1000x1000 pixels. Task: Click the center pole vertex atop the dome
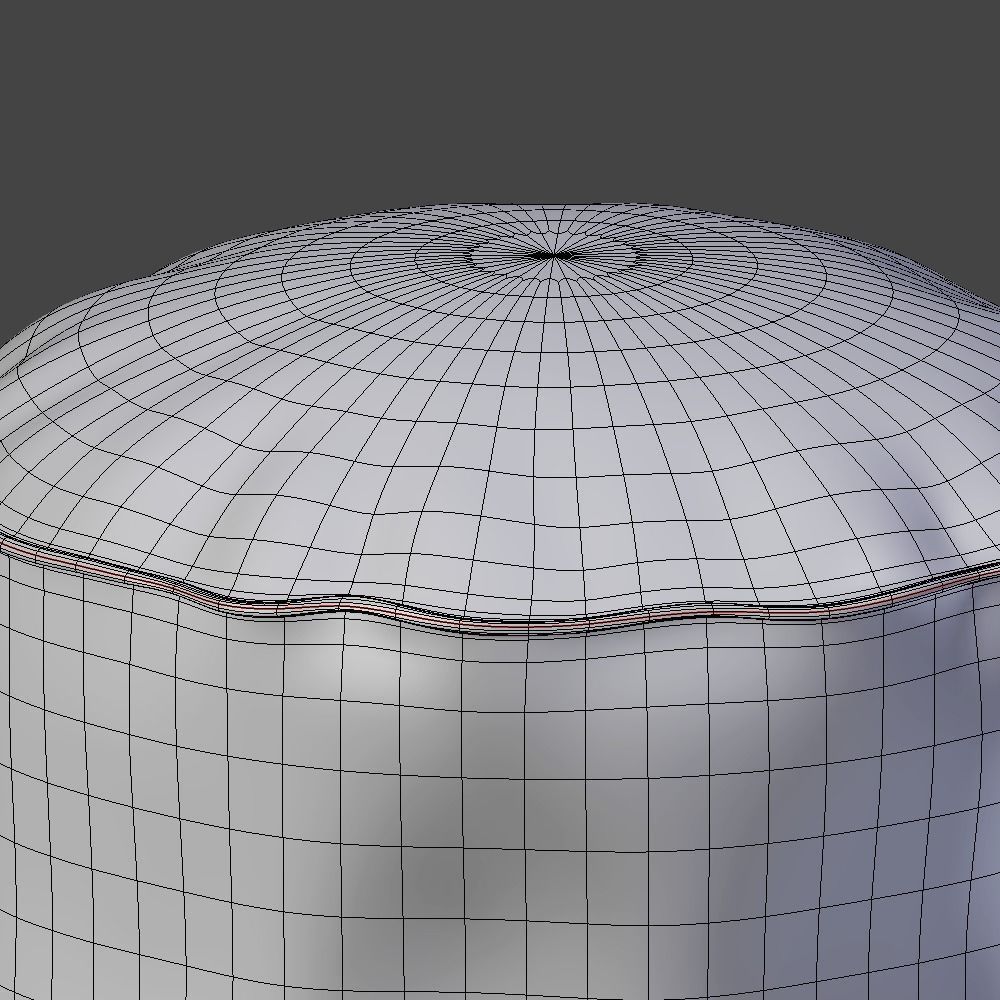[554, 255]
